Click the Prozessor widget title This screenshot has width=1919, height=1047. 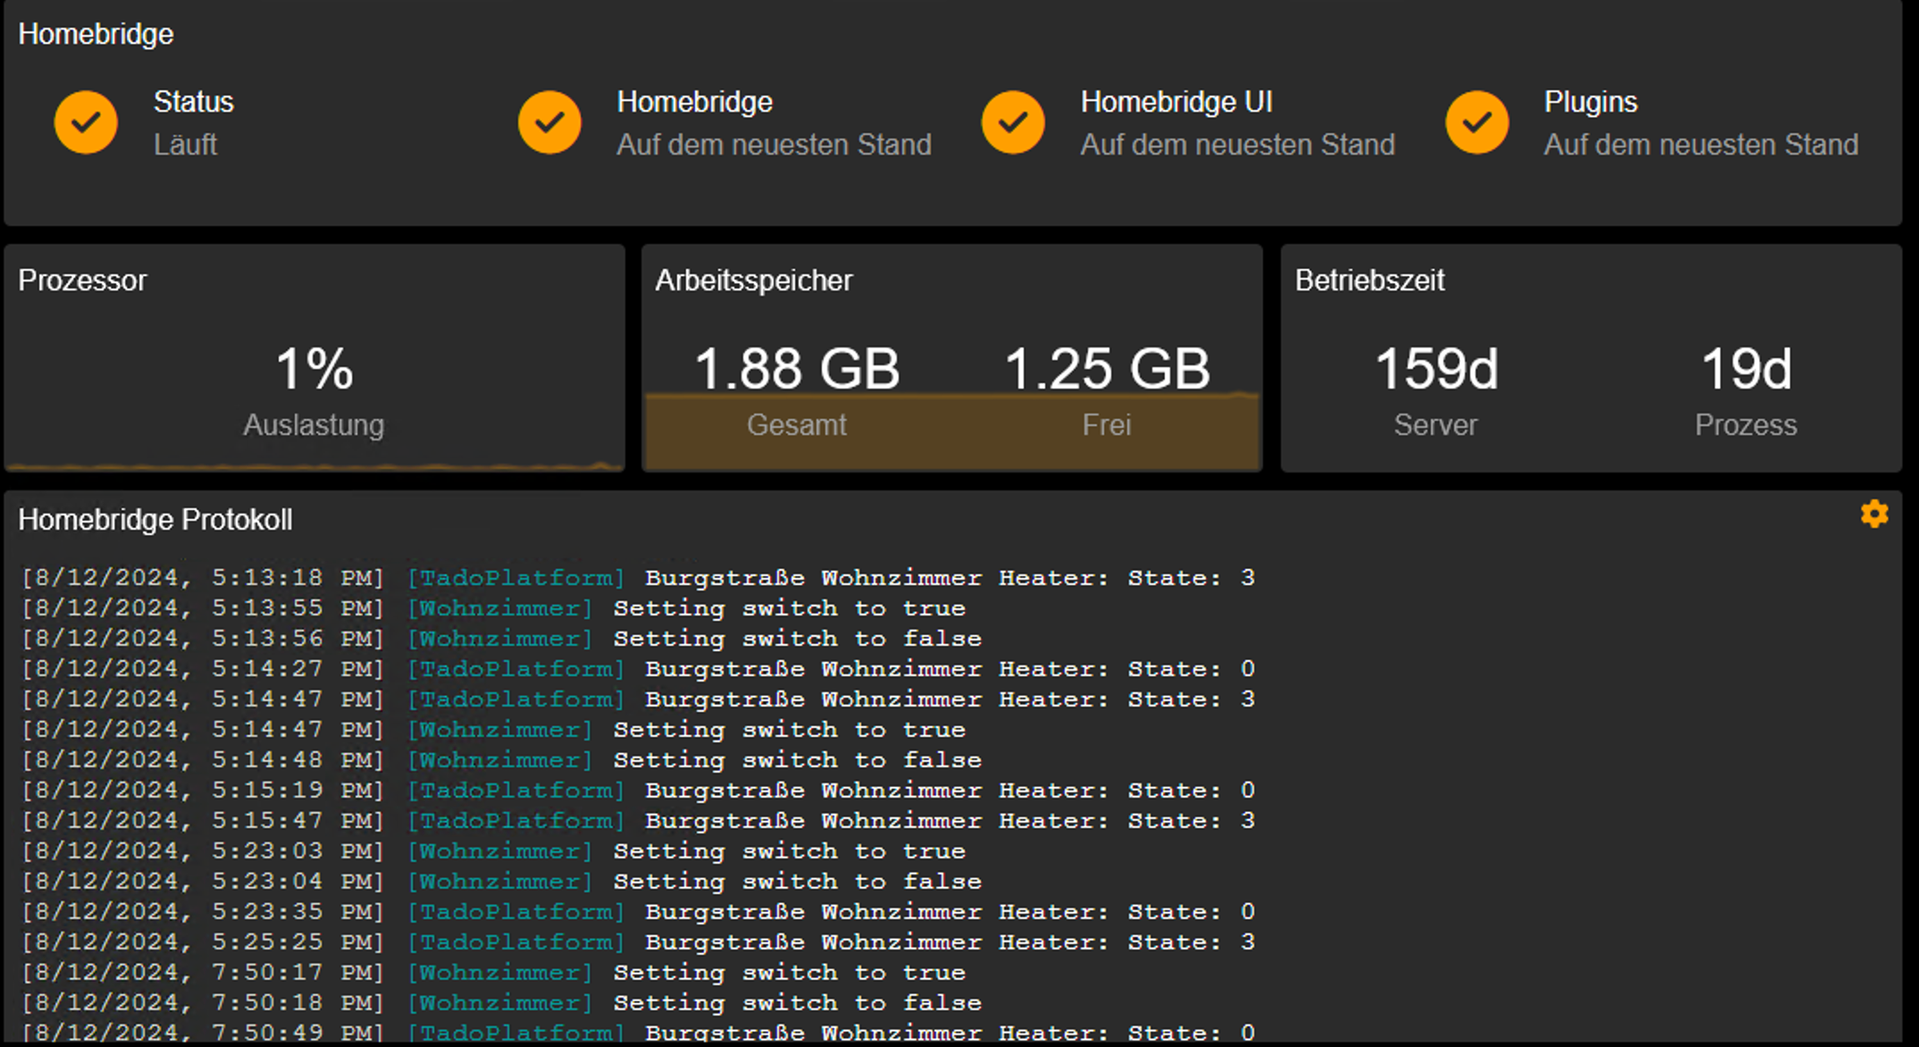82,280
